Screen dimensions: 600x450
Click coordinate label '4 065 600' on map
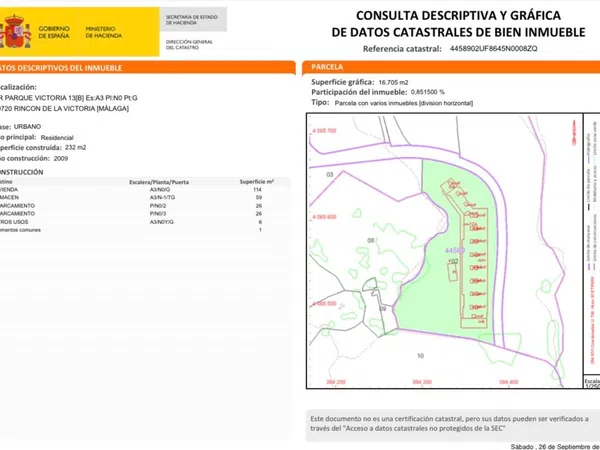pos(324,217)
